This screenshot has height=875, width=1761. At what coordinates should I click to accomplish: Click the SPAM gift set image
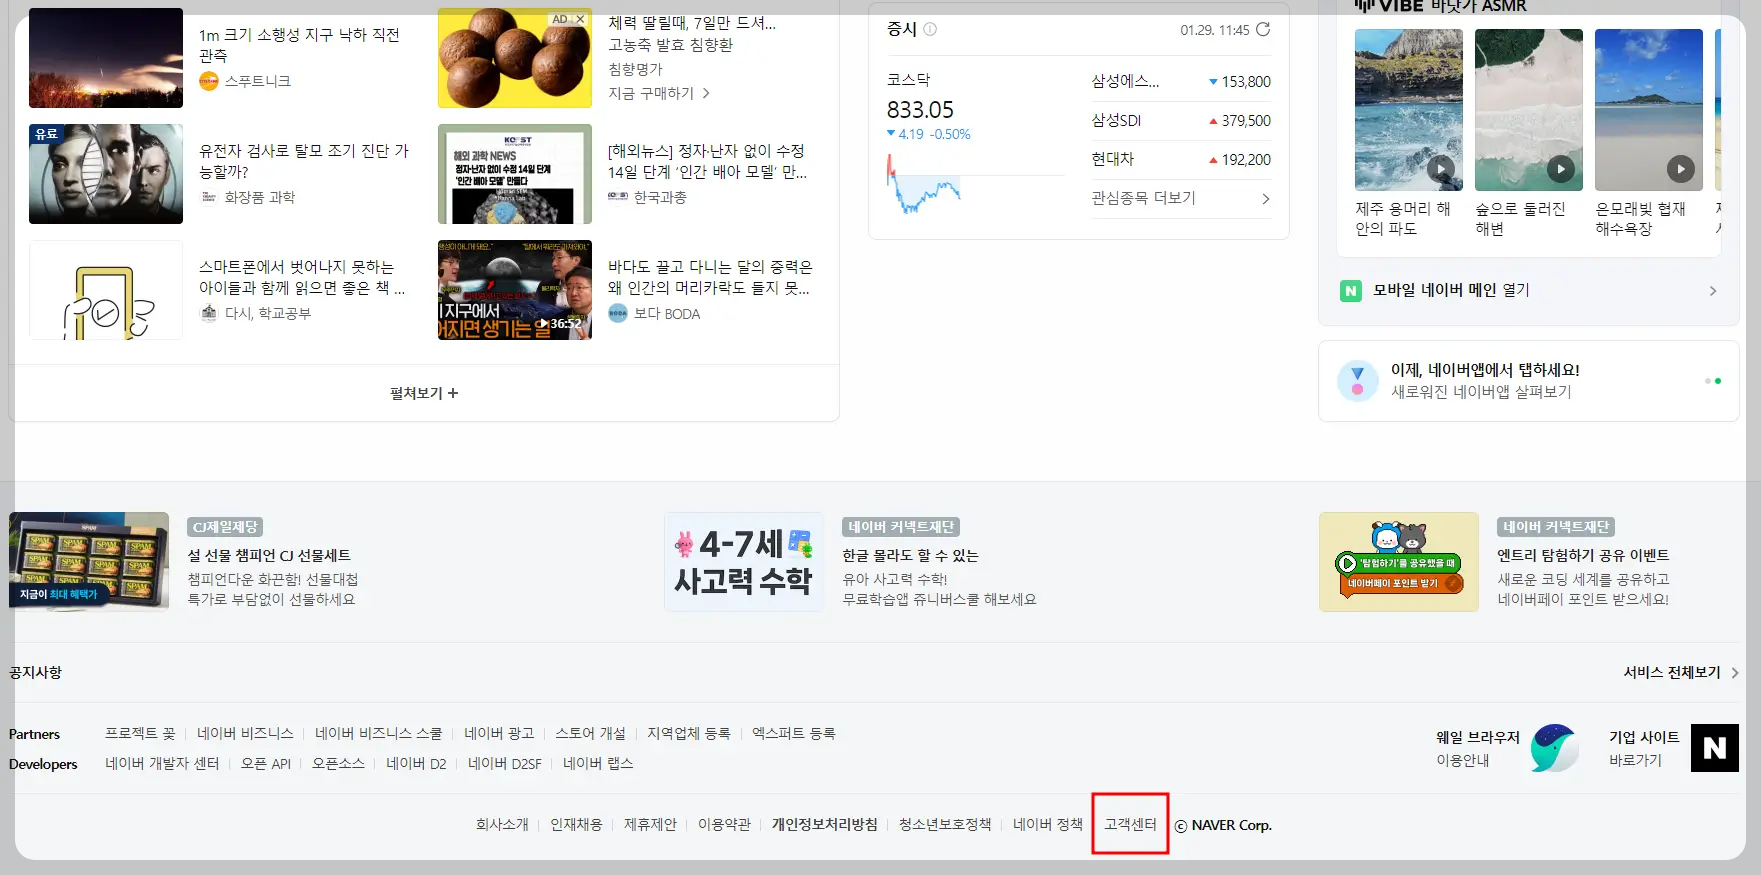pos(89,562)
